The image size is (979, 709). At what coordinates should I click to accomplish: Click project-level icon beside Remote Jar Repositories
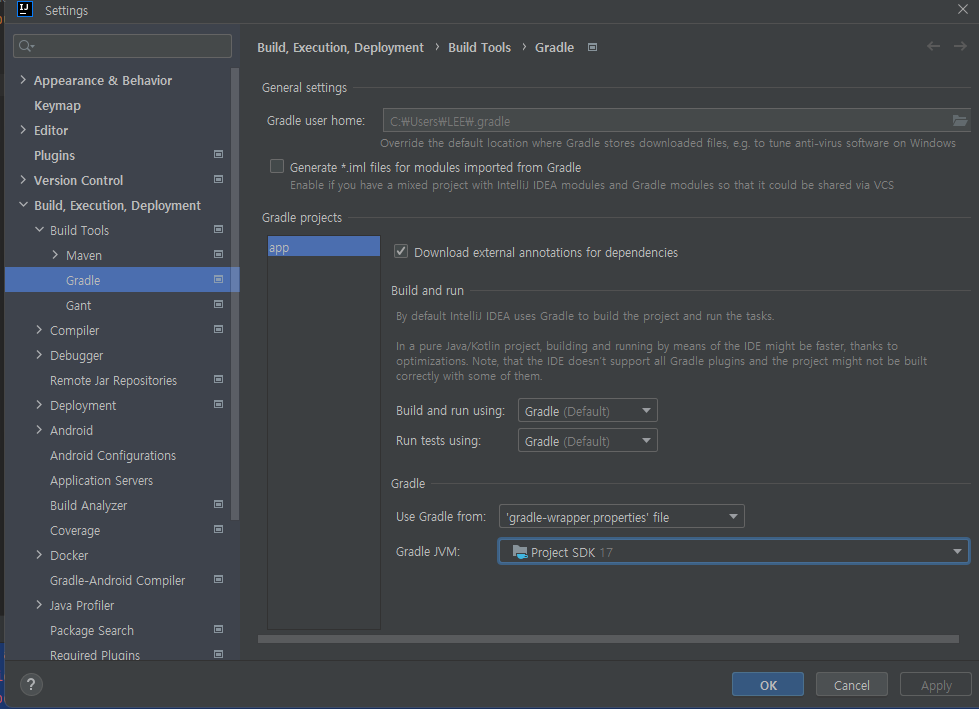click(219, 379)
